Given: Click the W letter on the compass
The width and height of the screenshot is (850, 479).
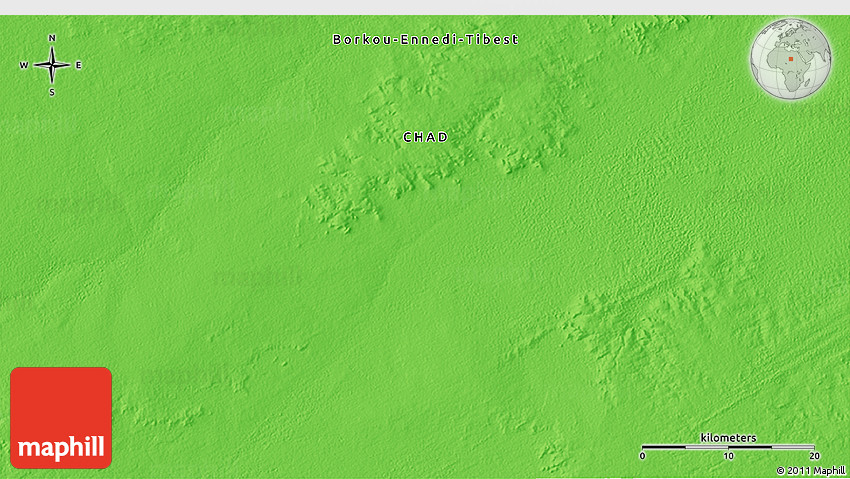Looking at the screenshot, I should [x=24, y=65].
